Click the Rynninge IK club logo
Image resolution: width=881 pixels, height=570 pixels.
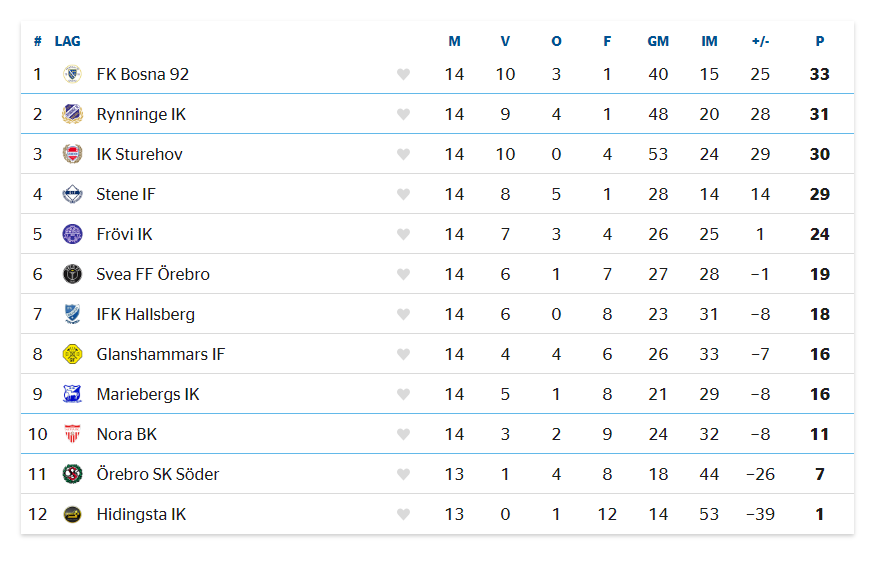(x=72, y=114)
